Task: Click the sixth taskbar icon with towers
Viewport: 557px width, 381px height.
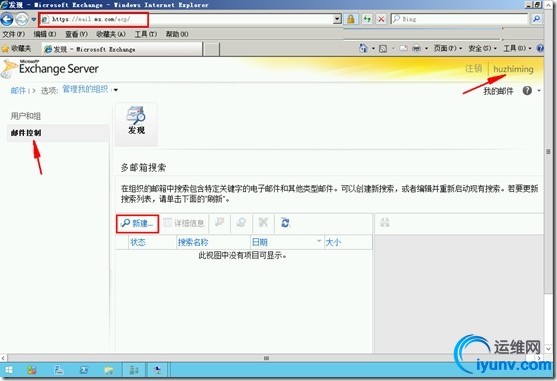Action: pos(134,370)
